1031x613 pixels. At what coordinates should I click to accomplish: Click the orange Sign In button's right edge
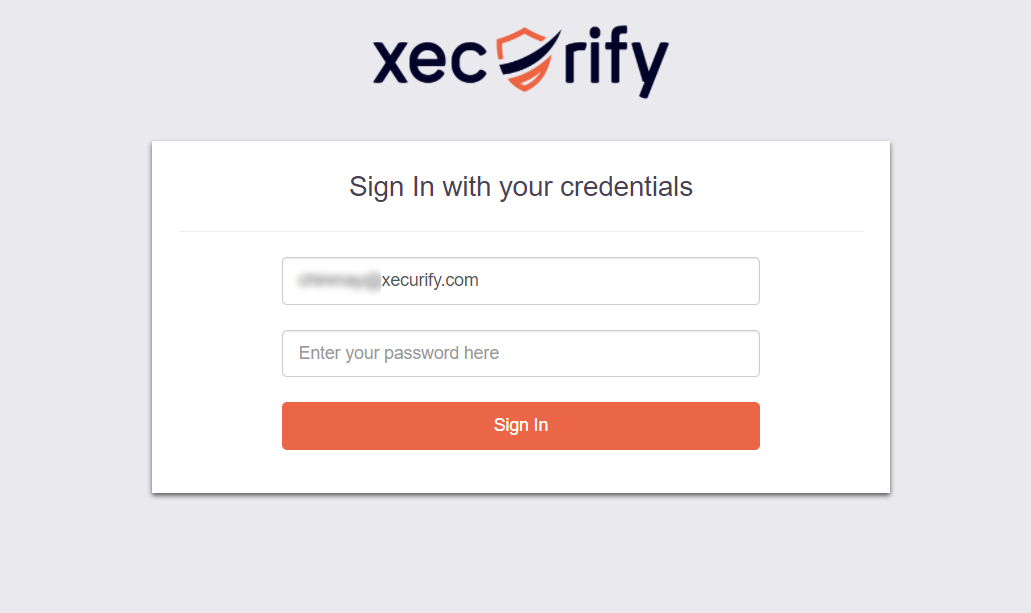coord(755,425)
